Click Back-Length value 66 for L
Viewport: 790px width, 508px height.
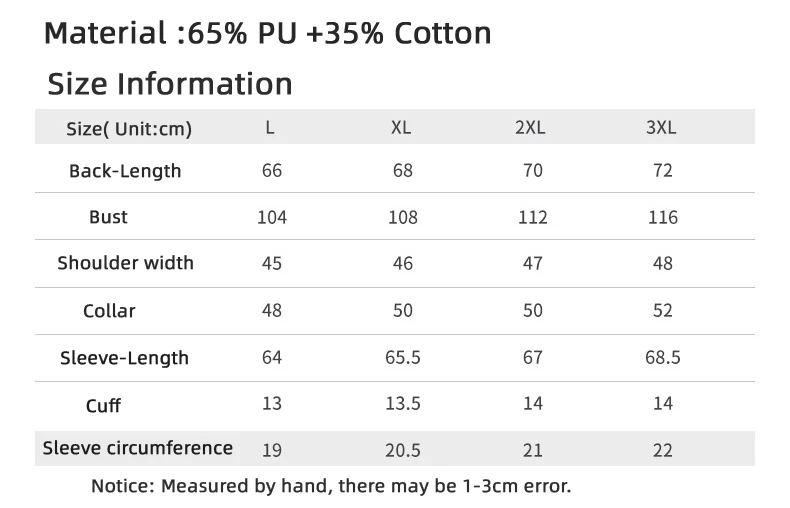tap(272, 170)
